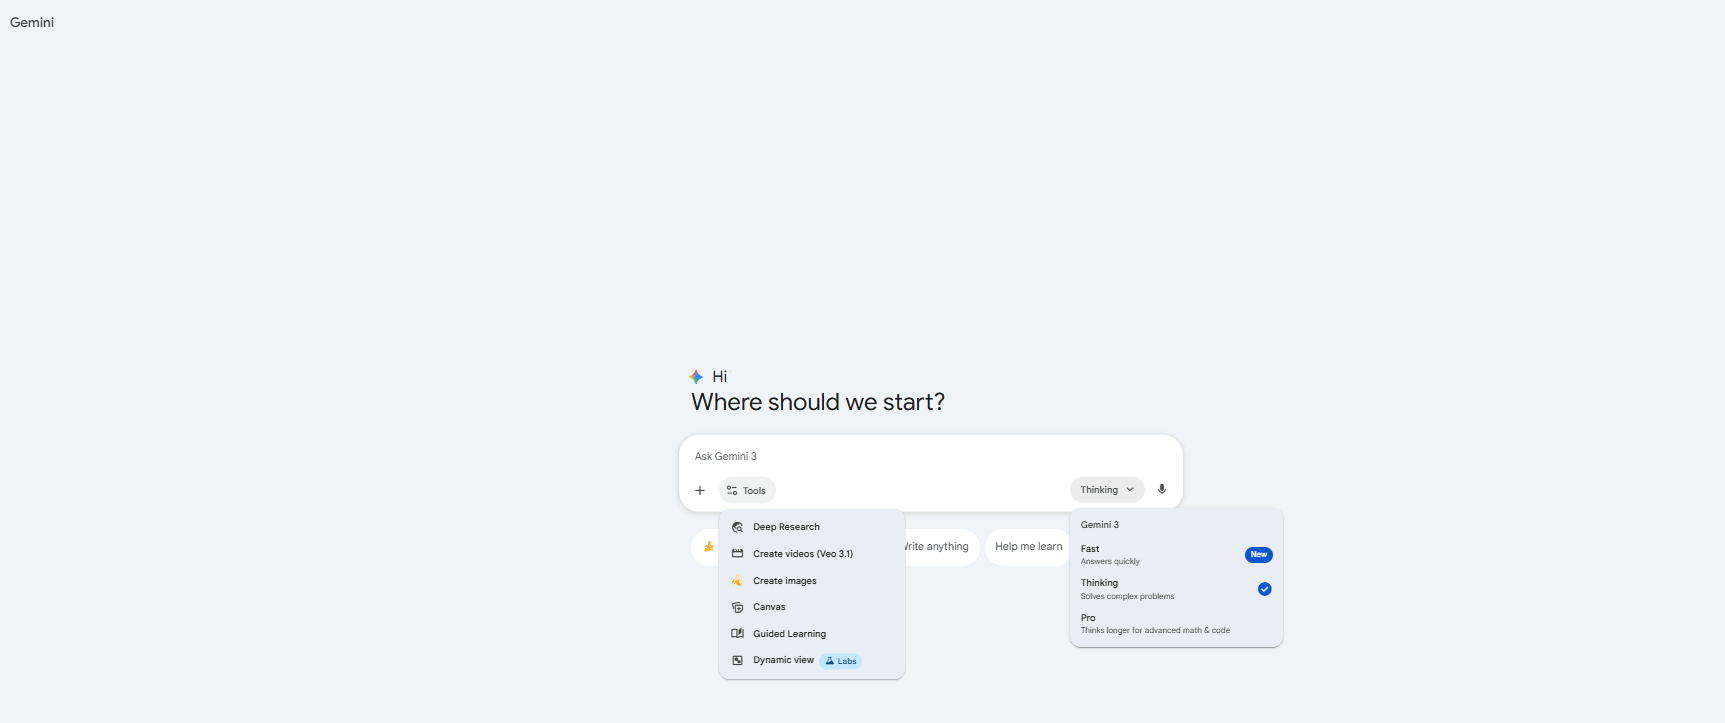Click the Canvas icon in tools menu
Image resolution: width=1725 pixels, height=723 pixels.
coord(737,607)
